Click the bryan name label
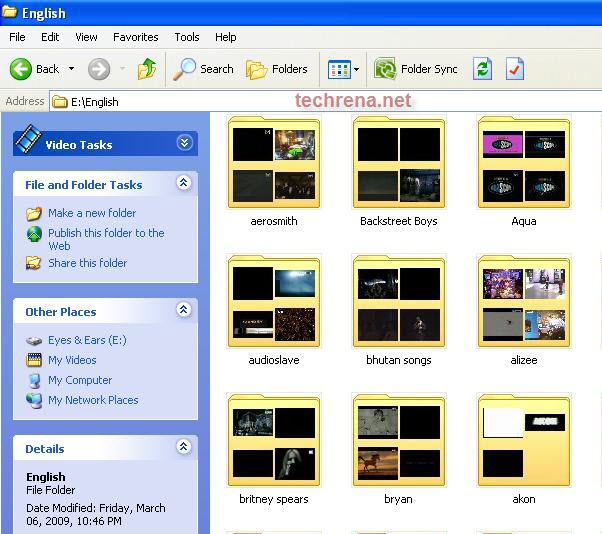 point(399,499)
